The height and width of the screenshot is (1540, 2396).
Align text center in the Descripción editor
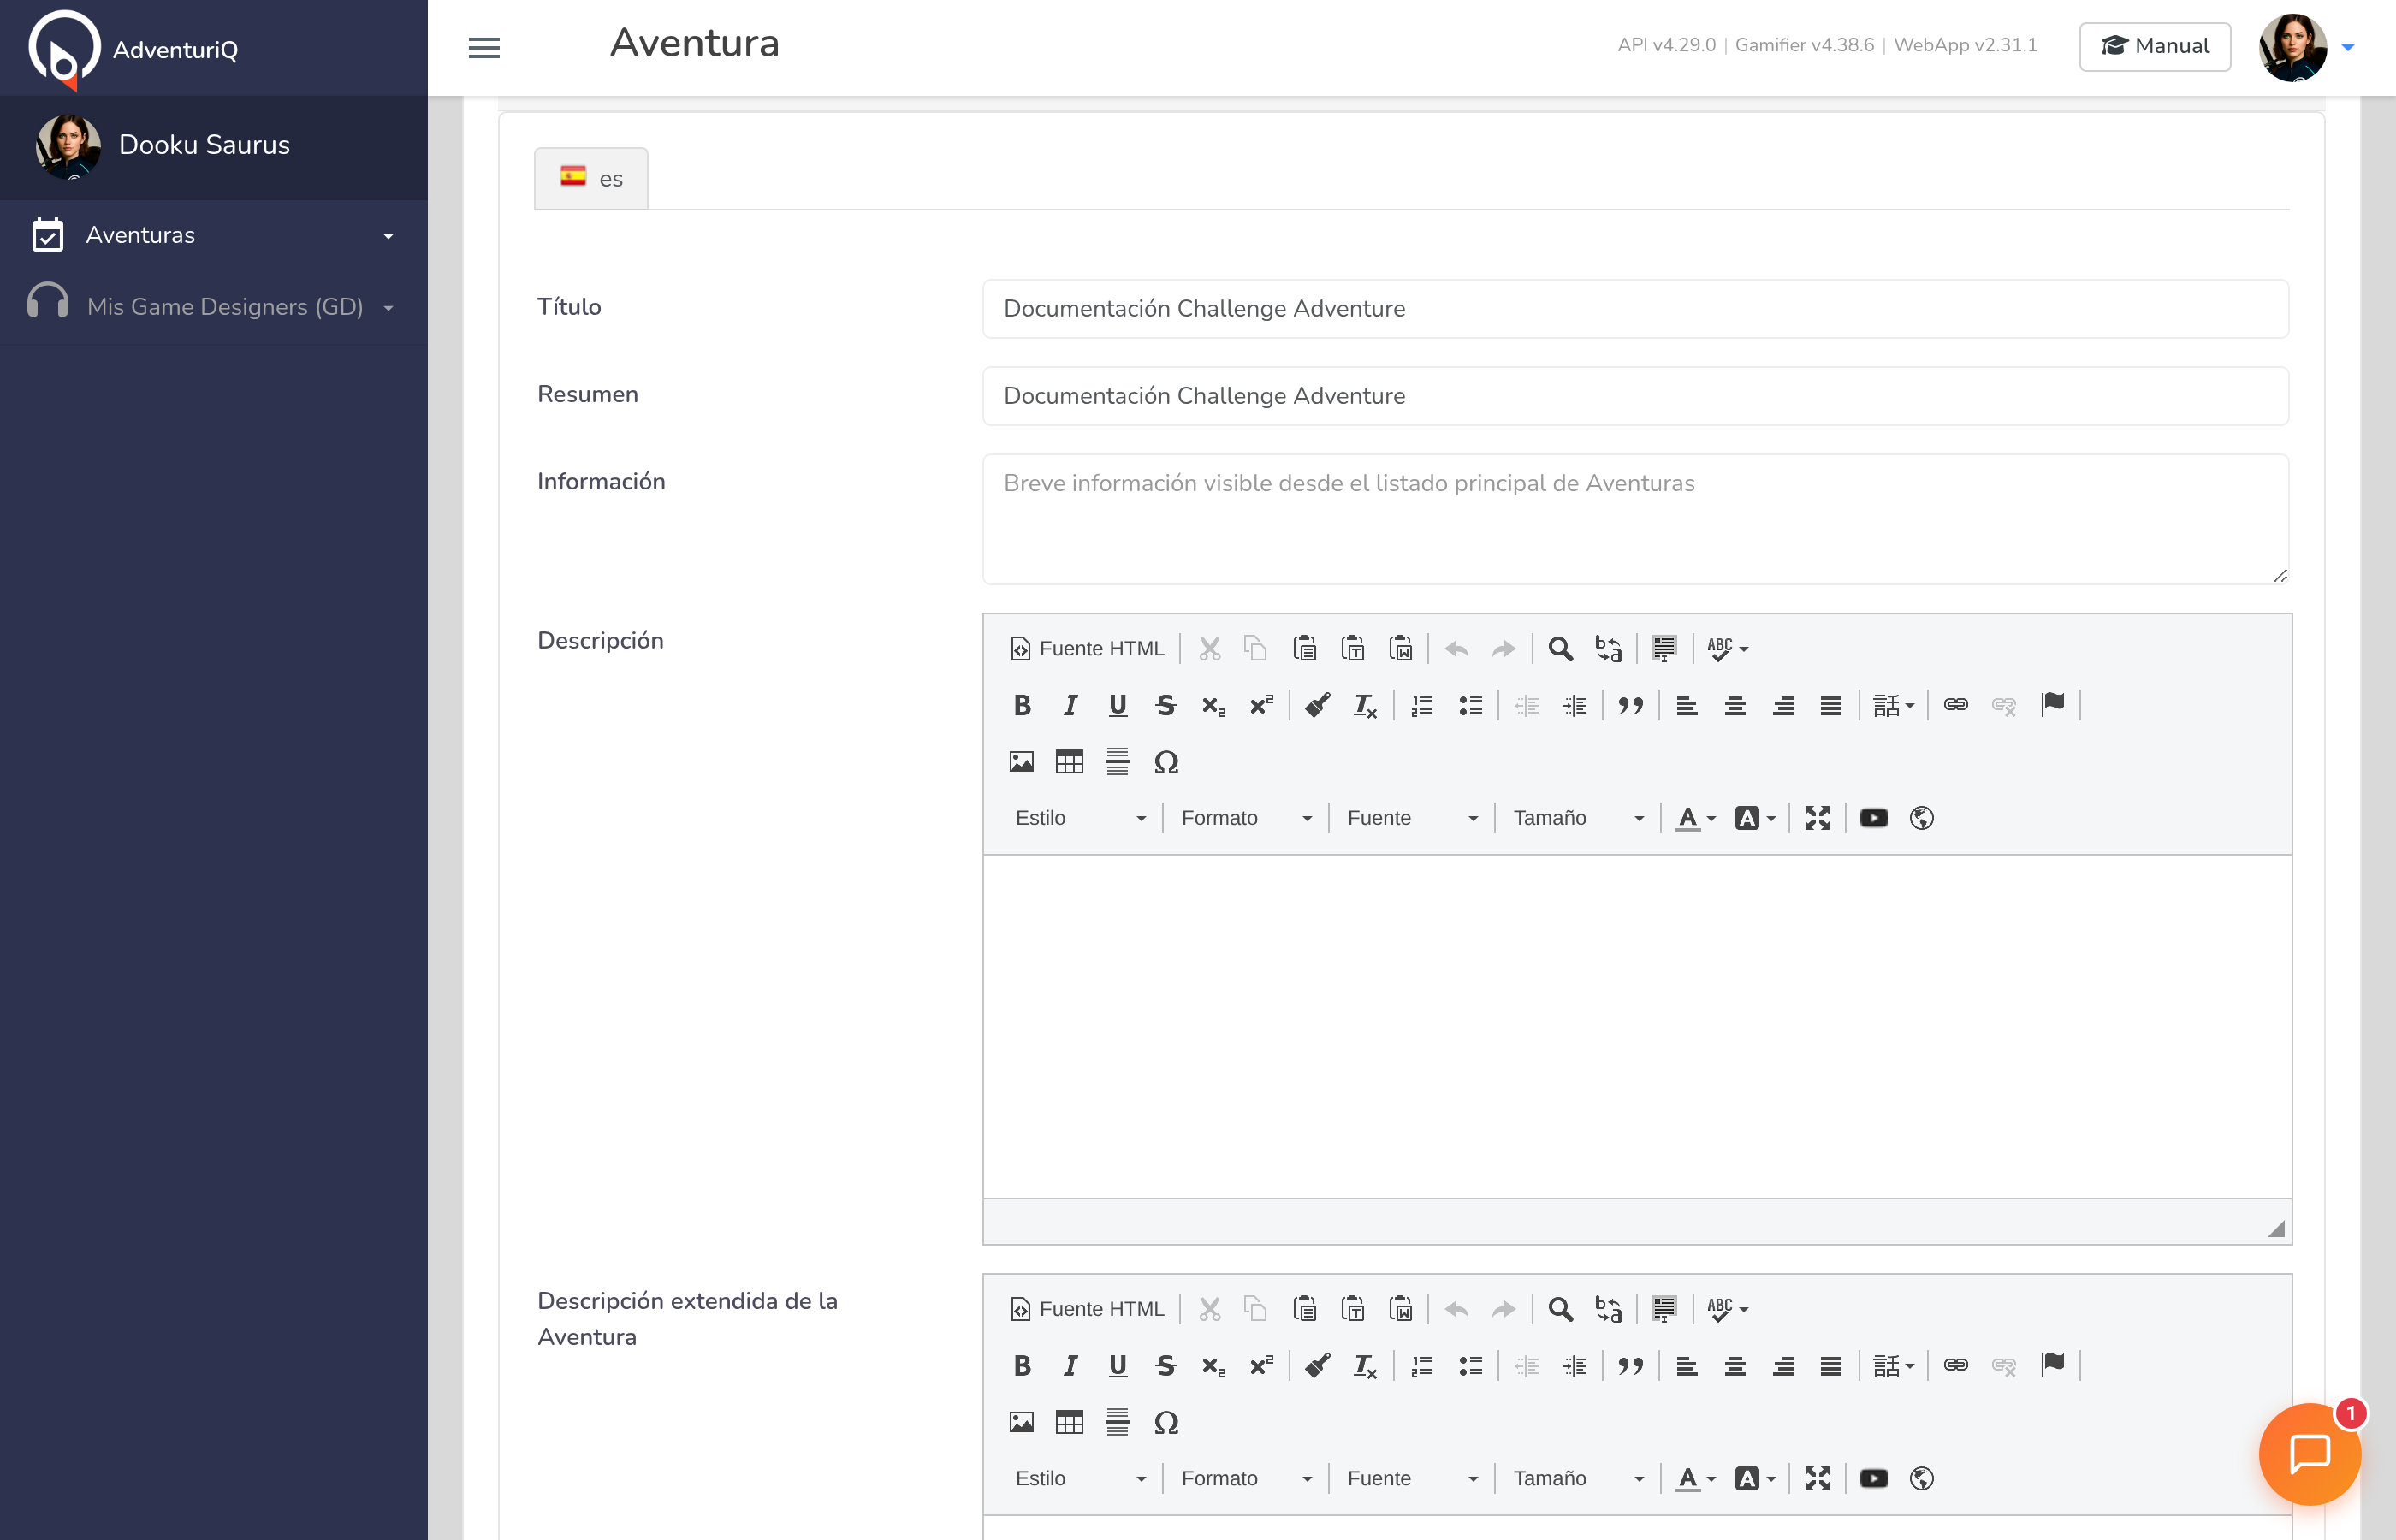pyautogui.click(x=1735, y=706)
